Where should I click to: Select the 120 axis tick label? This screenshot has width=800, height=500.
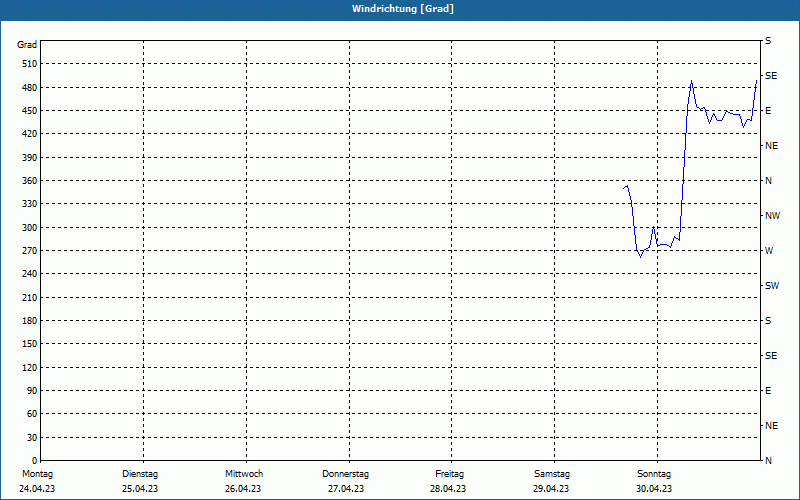(x=30, y=367)
